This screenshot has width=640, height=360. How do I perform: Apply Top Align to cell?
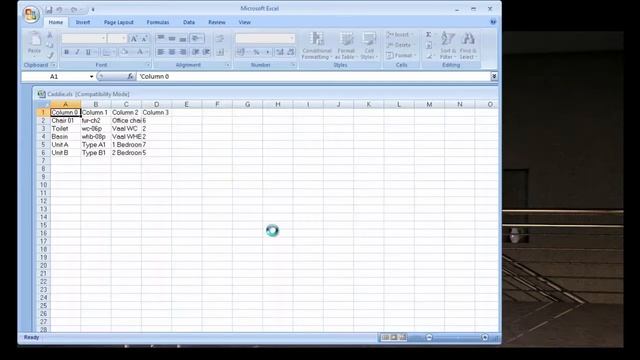[x=161, y=38]
